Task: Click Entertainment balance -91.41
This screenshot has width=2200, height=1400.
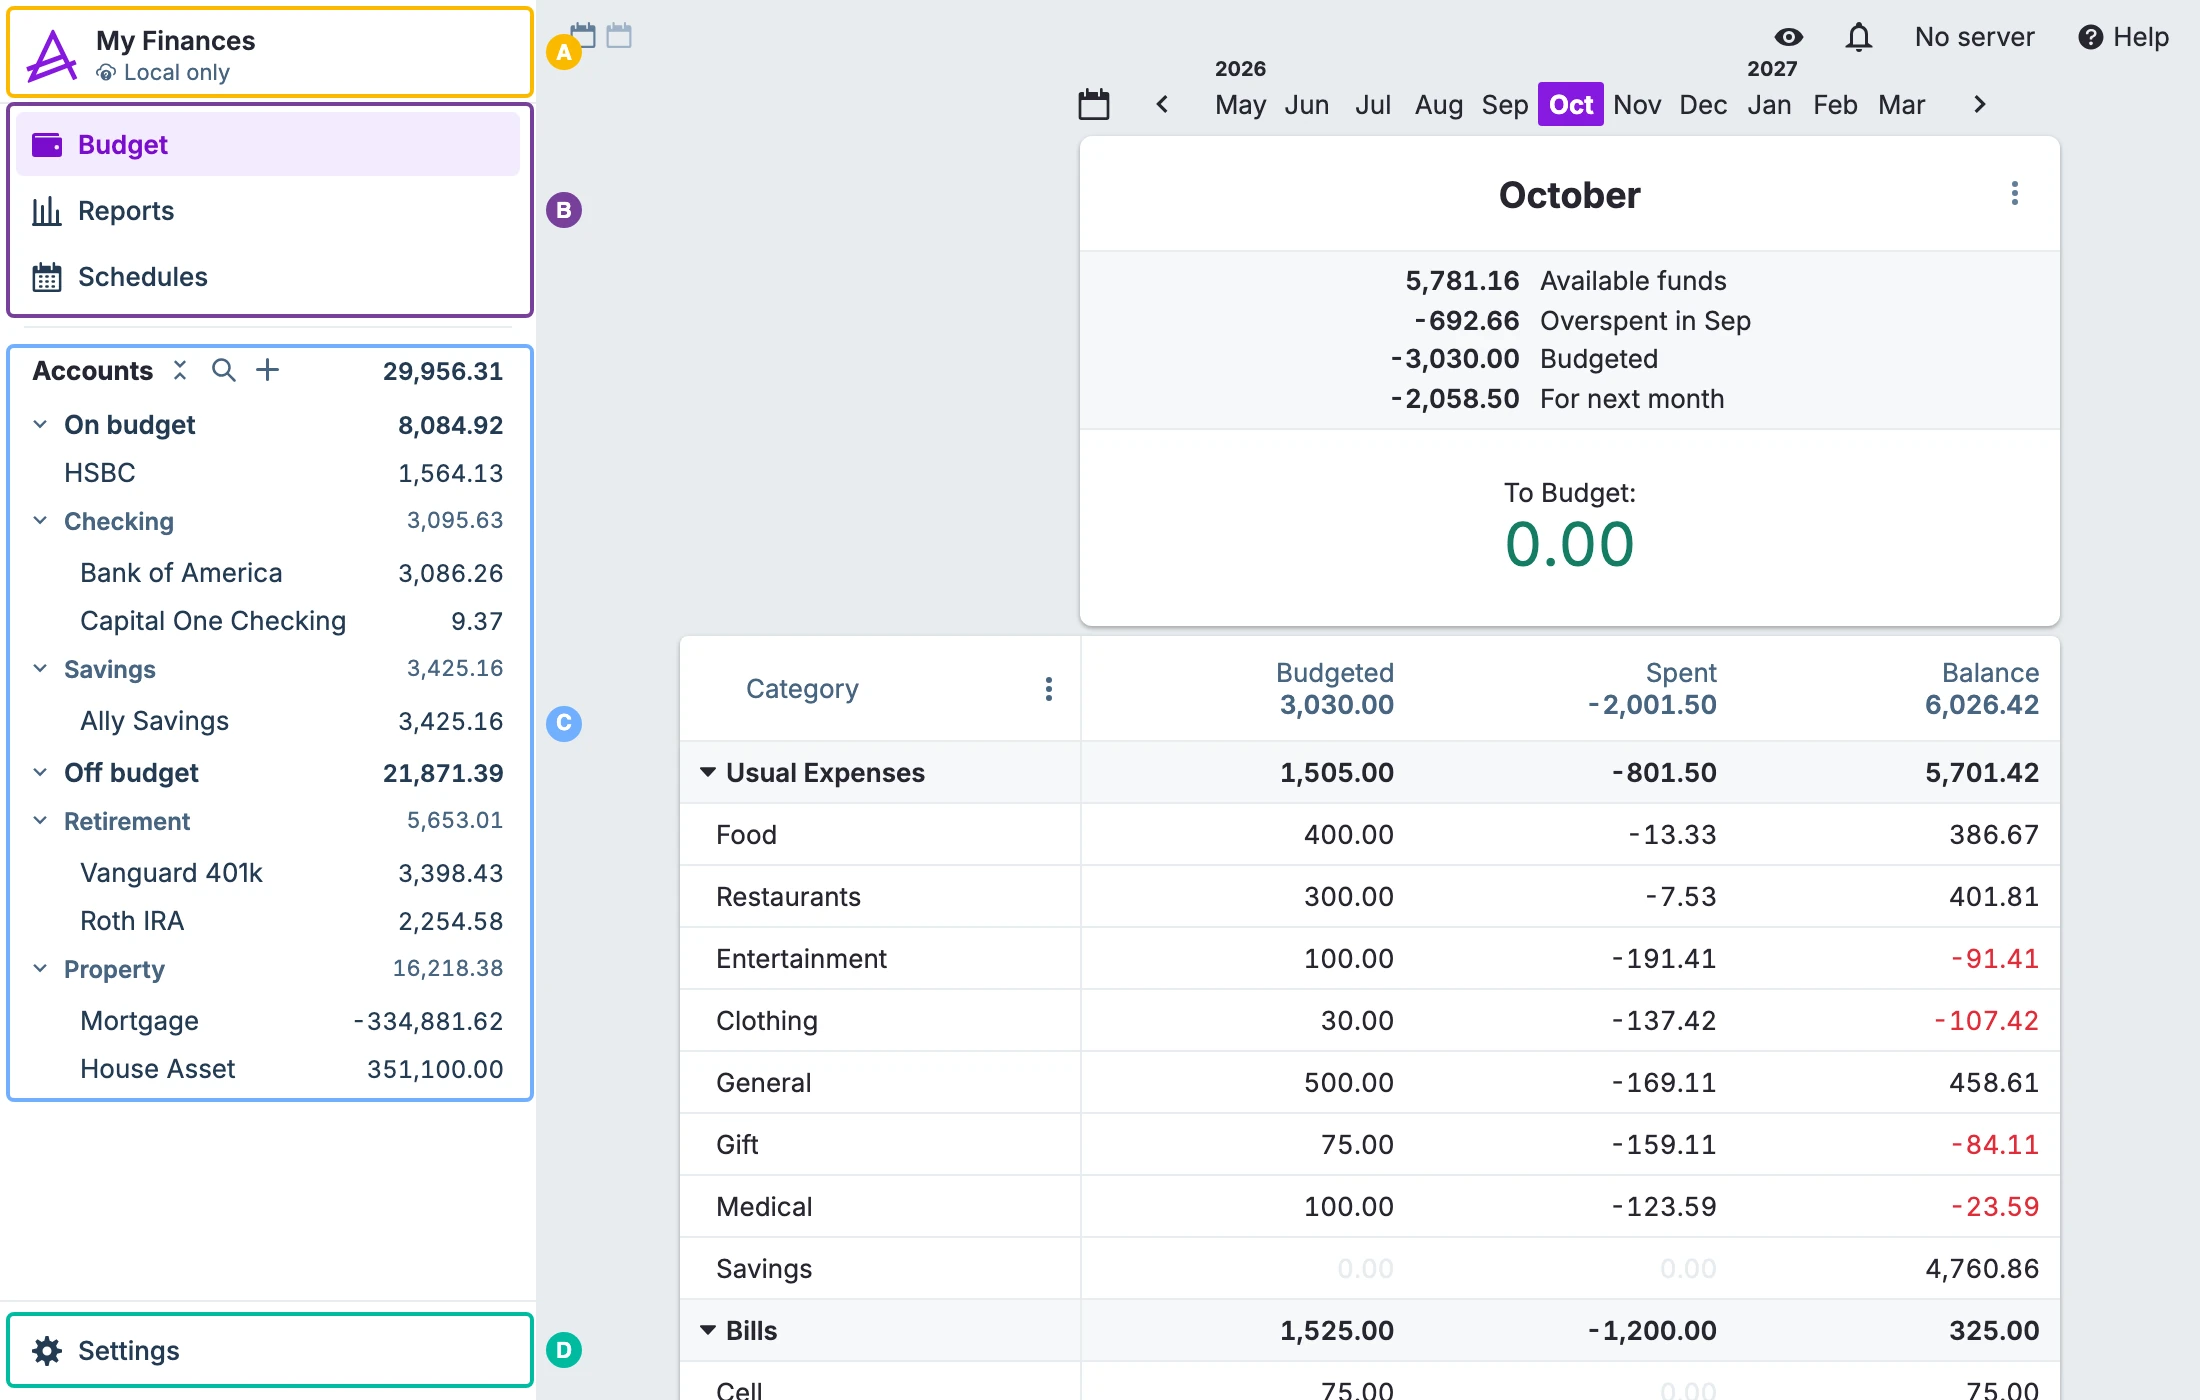Action: pos(1994,958)
